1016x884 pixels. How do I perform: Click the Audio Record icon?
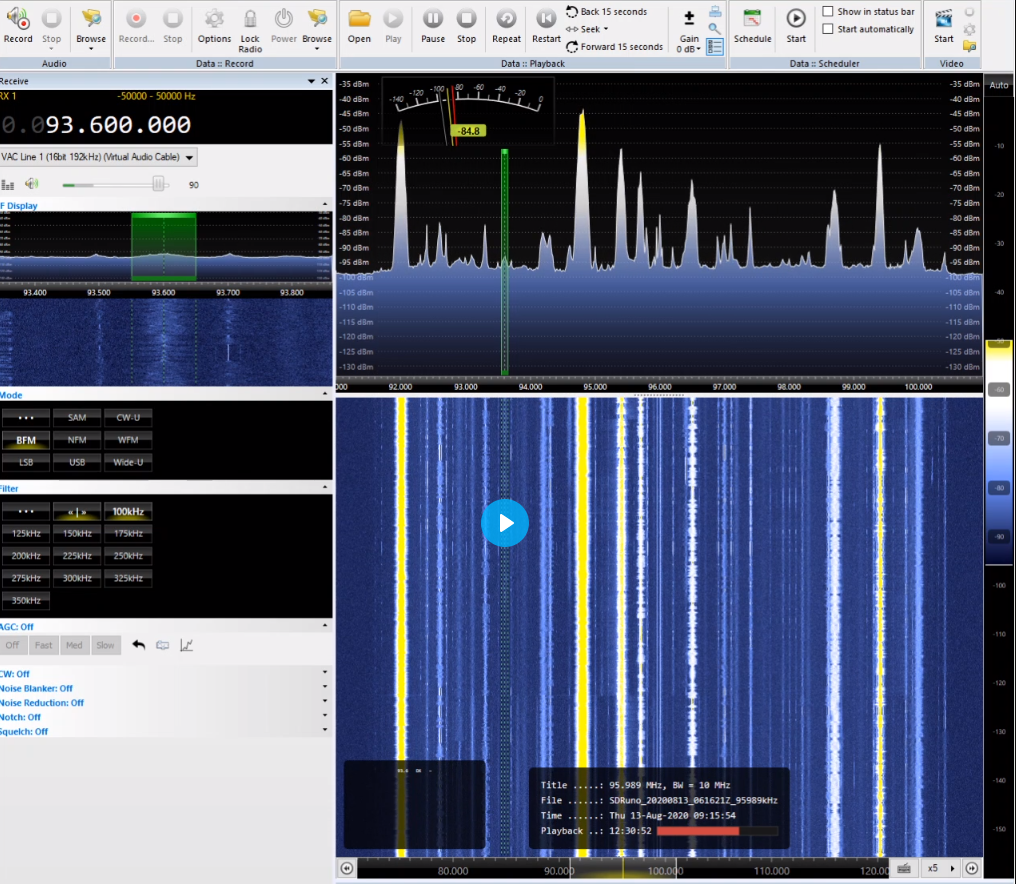tap(18, 19)
